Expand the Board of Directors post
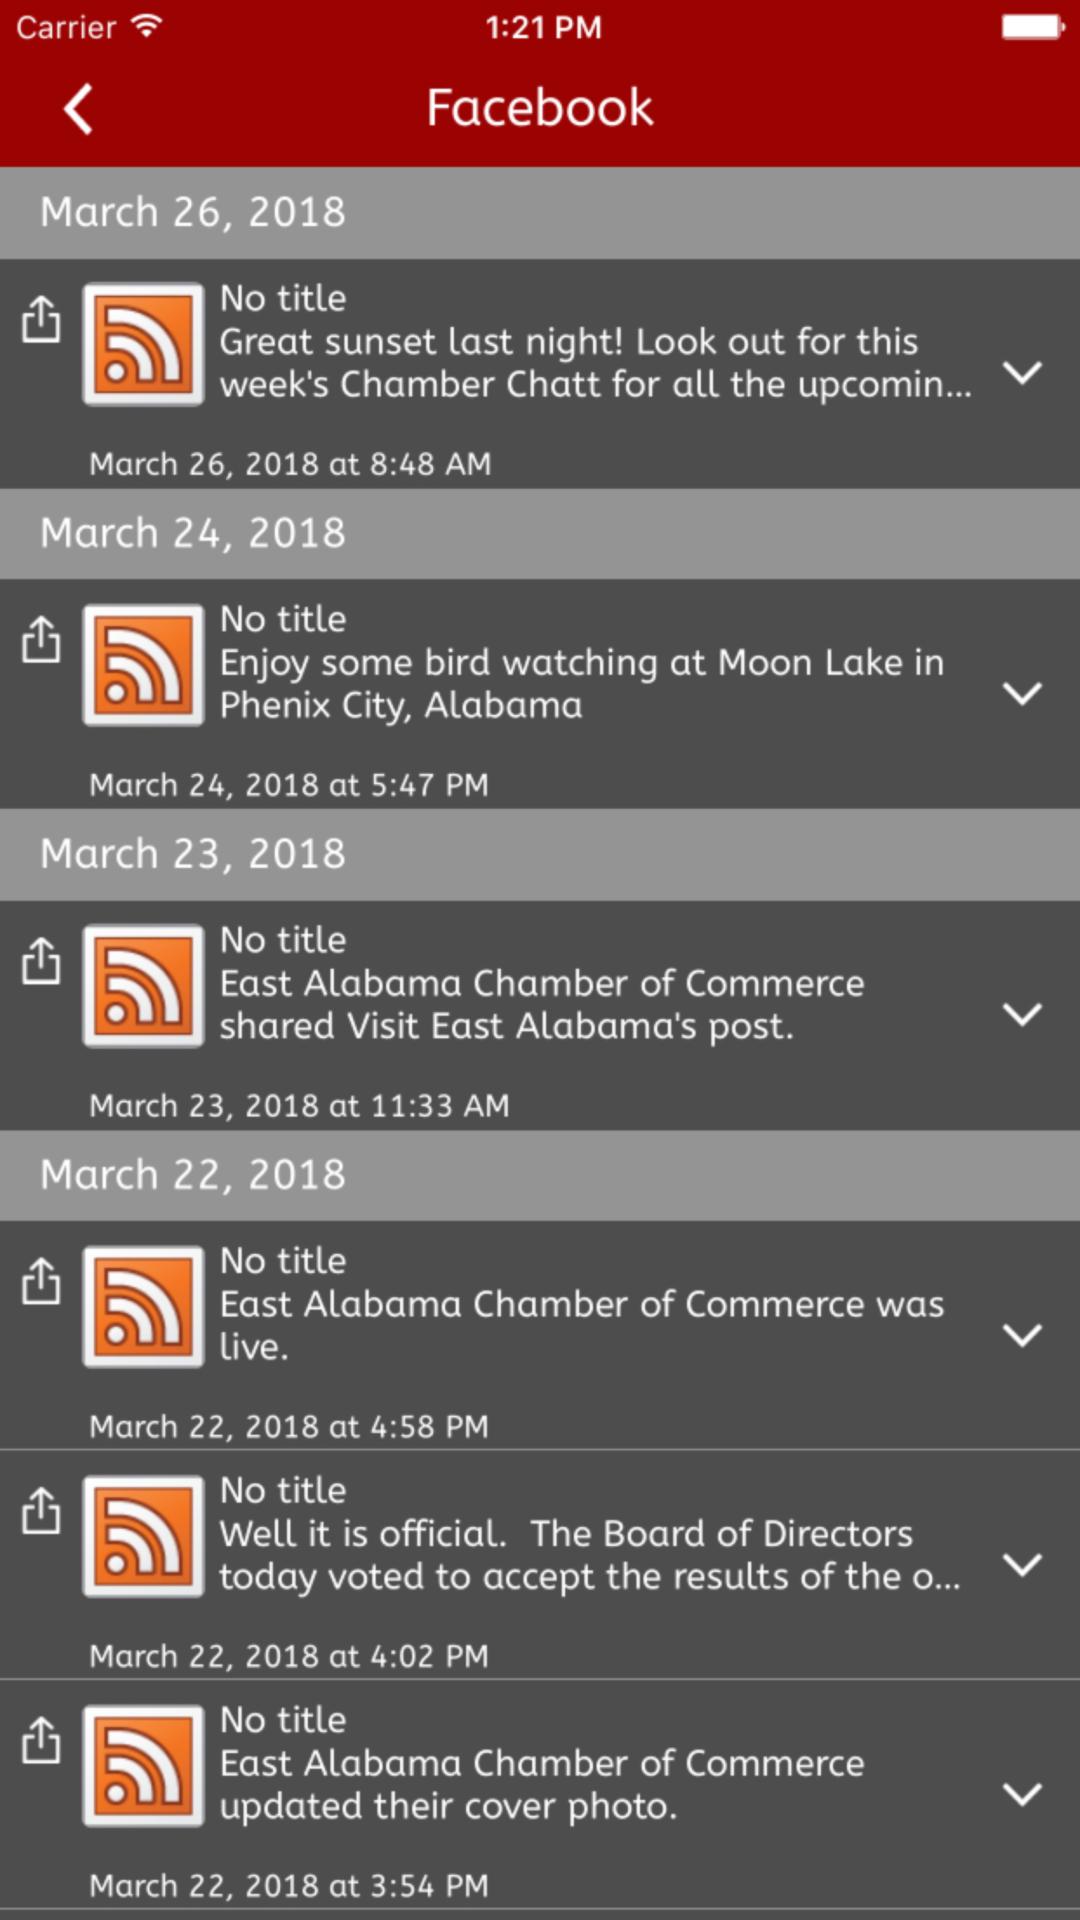The width and height of the screenshot is (1080, 1920). pyautogui.click(x=1022, y=1564)
